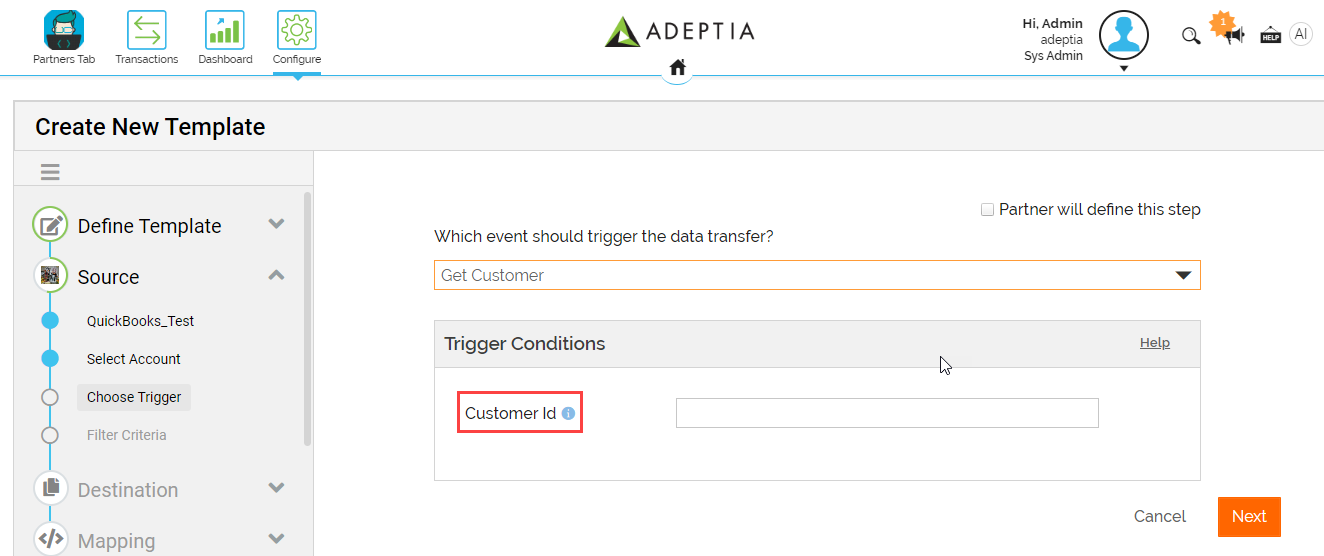
Task: Click the Customer Id info icon
Action: 568,413
